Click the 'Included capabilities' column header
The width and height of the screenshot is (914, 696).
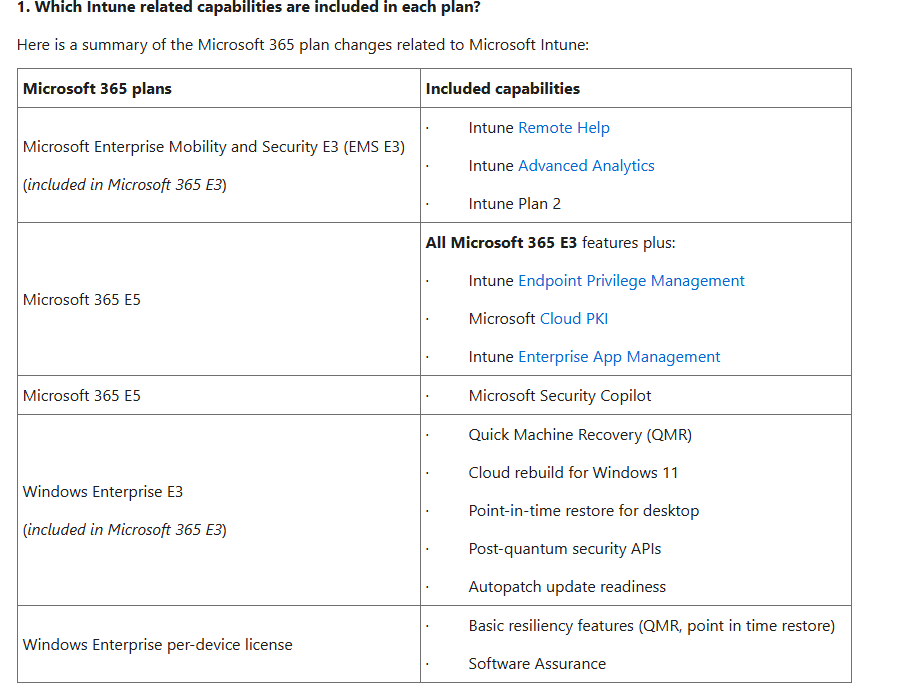pyautogui.click(x=502, y=89)
